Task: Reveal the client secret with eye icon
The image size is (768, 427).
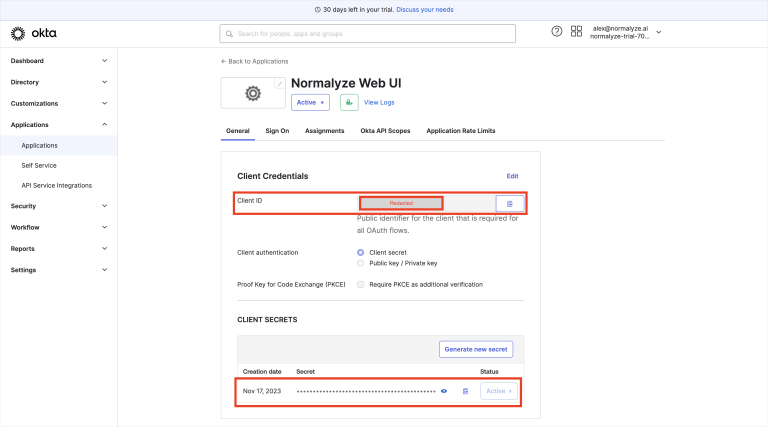Action: (x=444, y=391)
